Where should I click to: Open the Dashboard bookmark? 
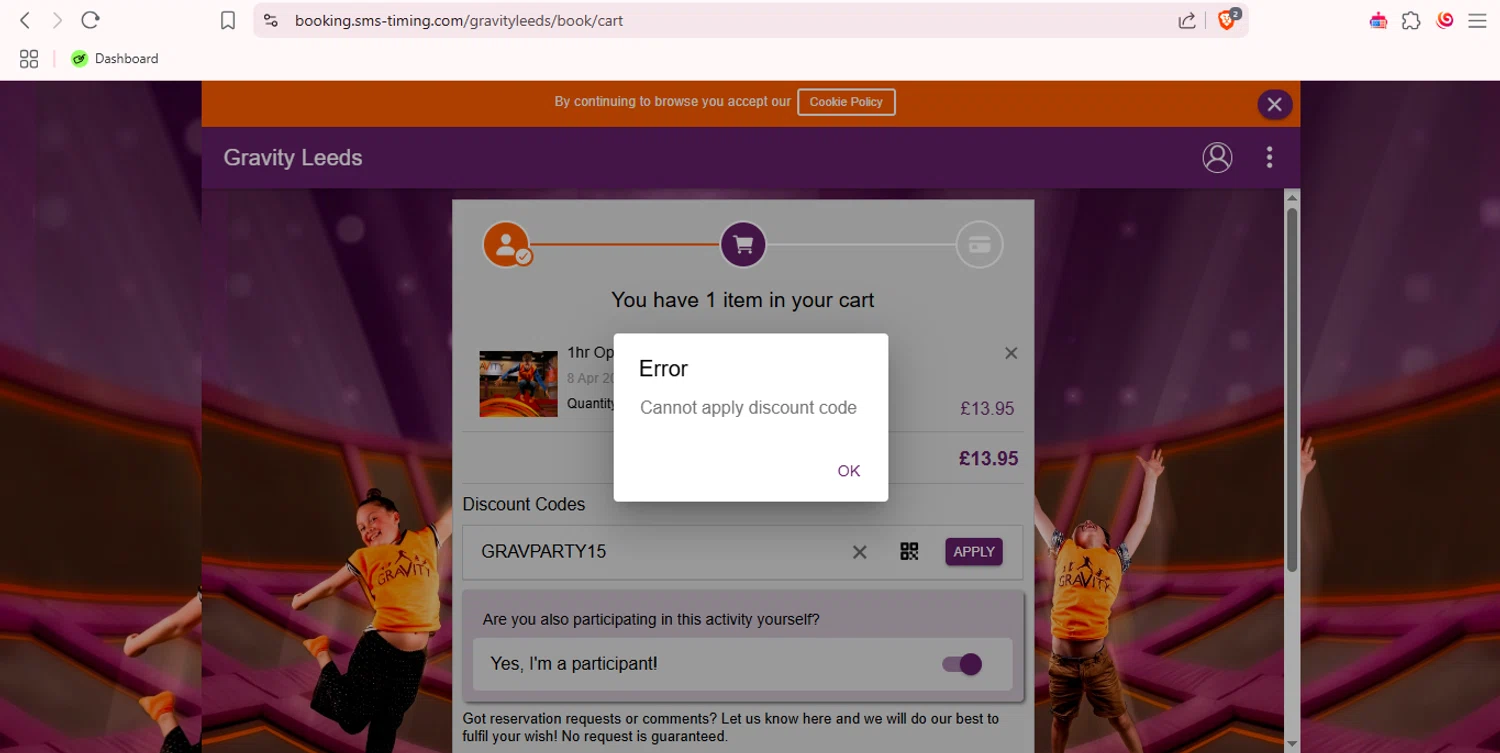click(115, 59)
